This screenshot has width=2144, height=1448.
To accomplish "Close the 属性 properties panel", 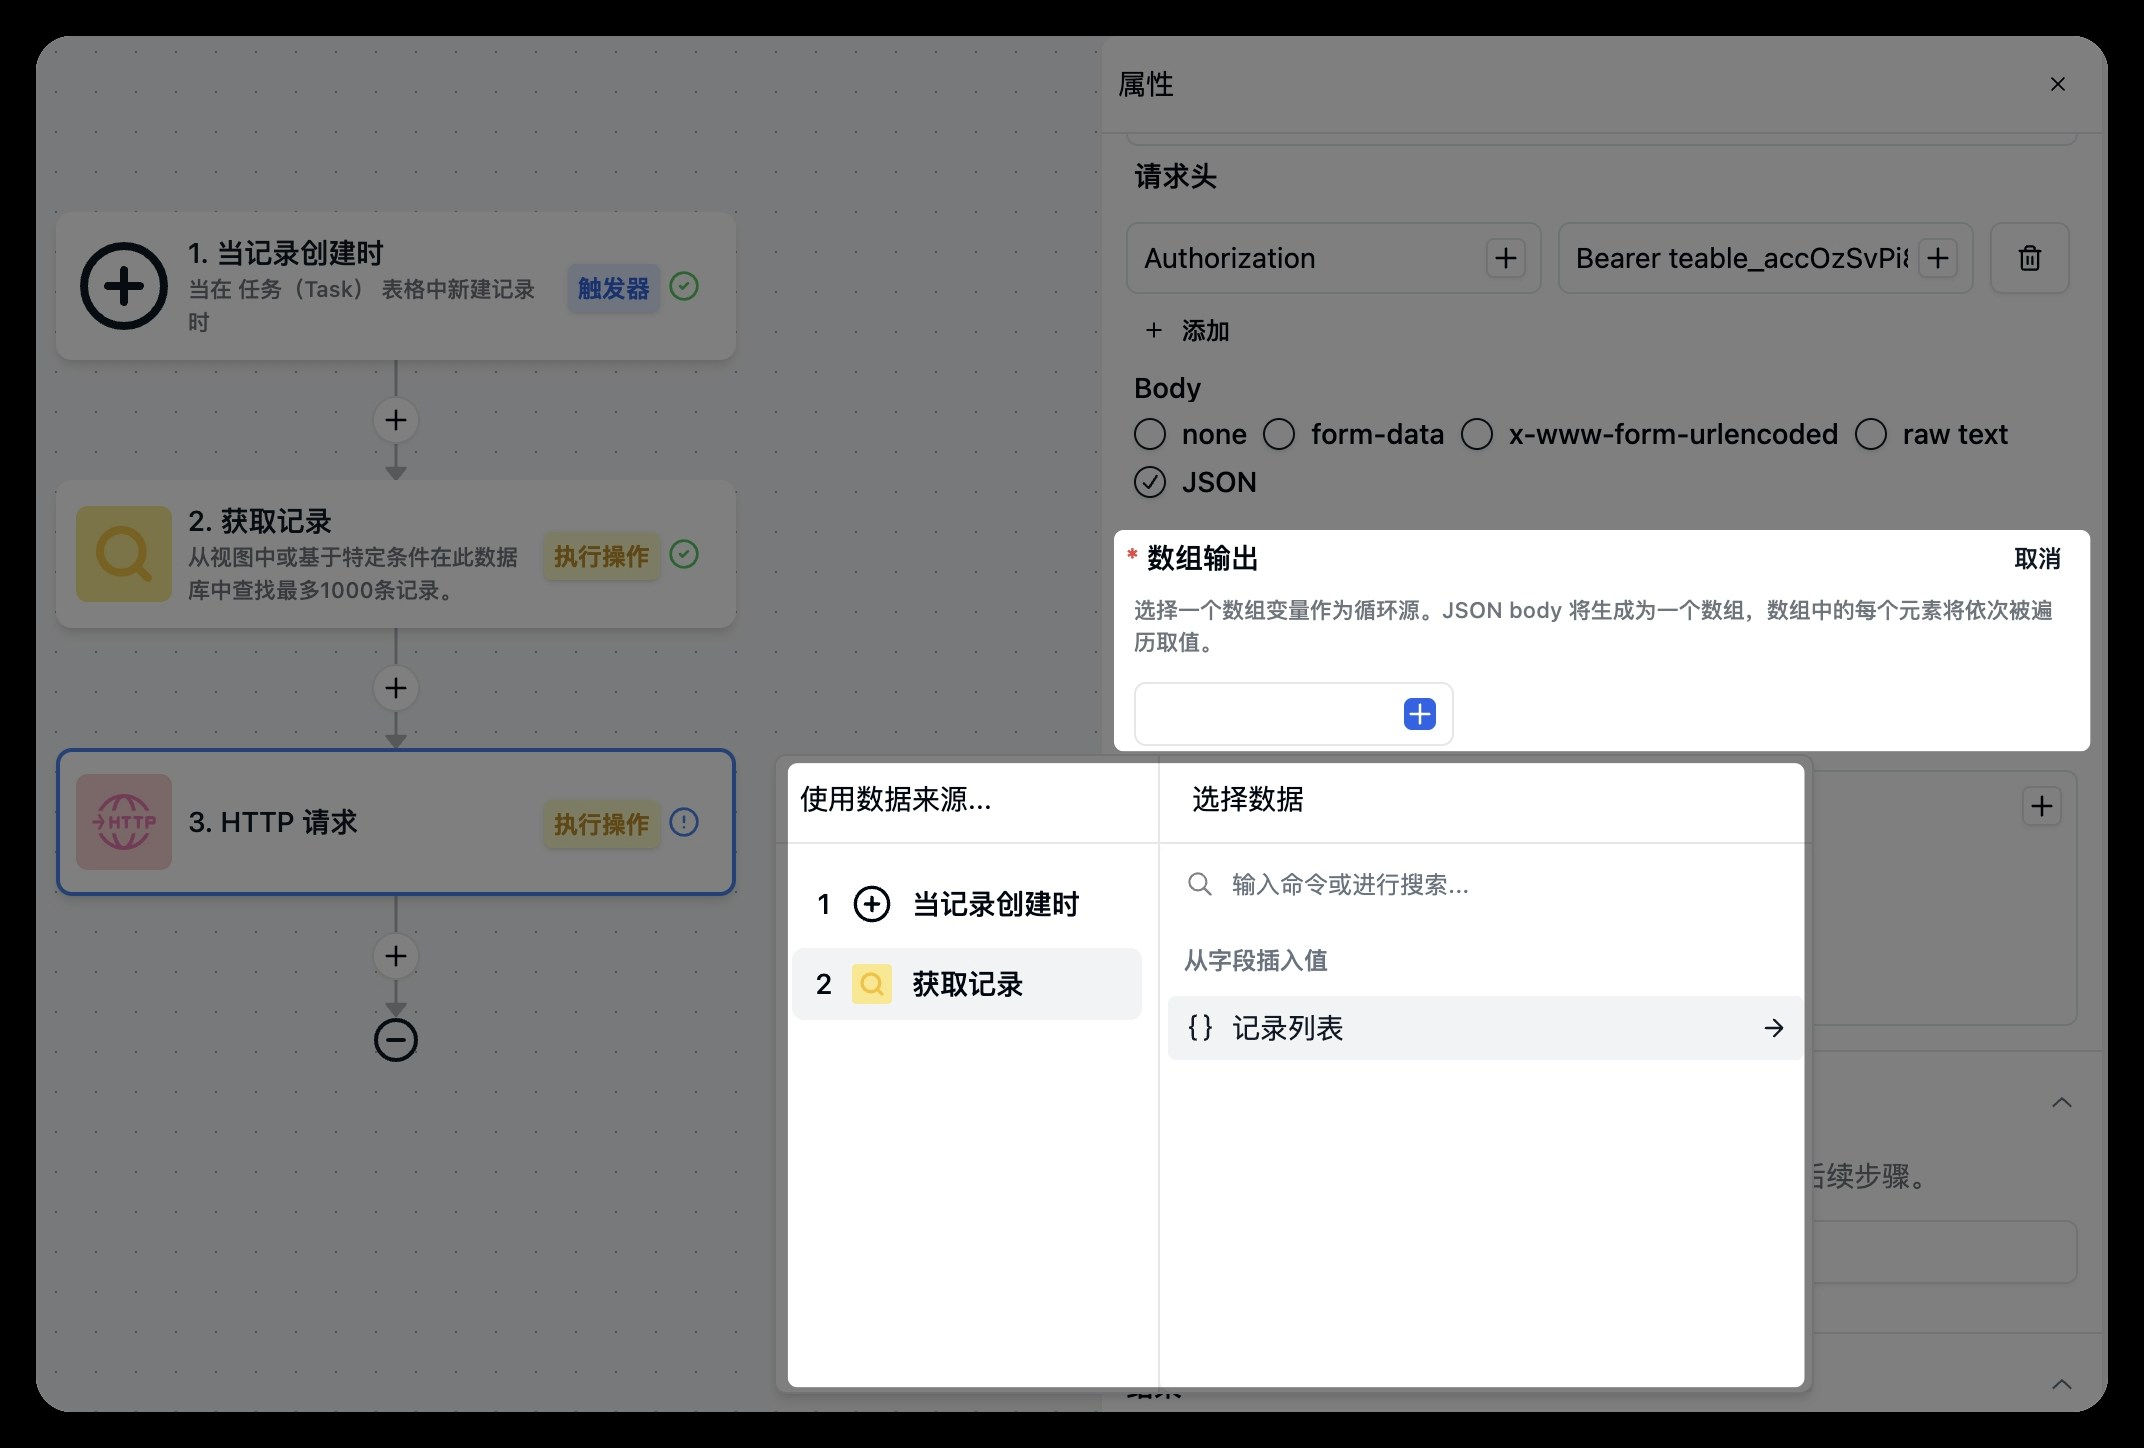I will (x=2057, y=84).
